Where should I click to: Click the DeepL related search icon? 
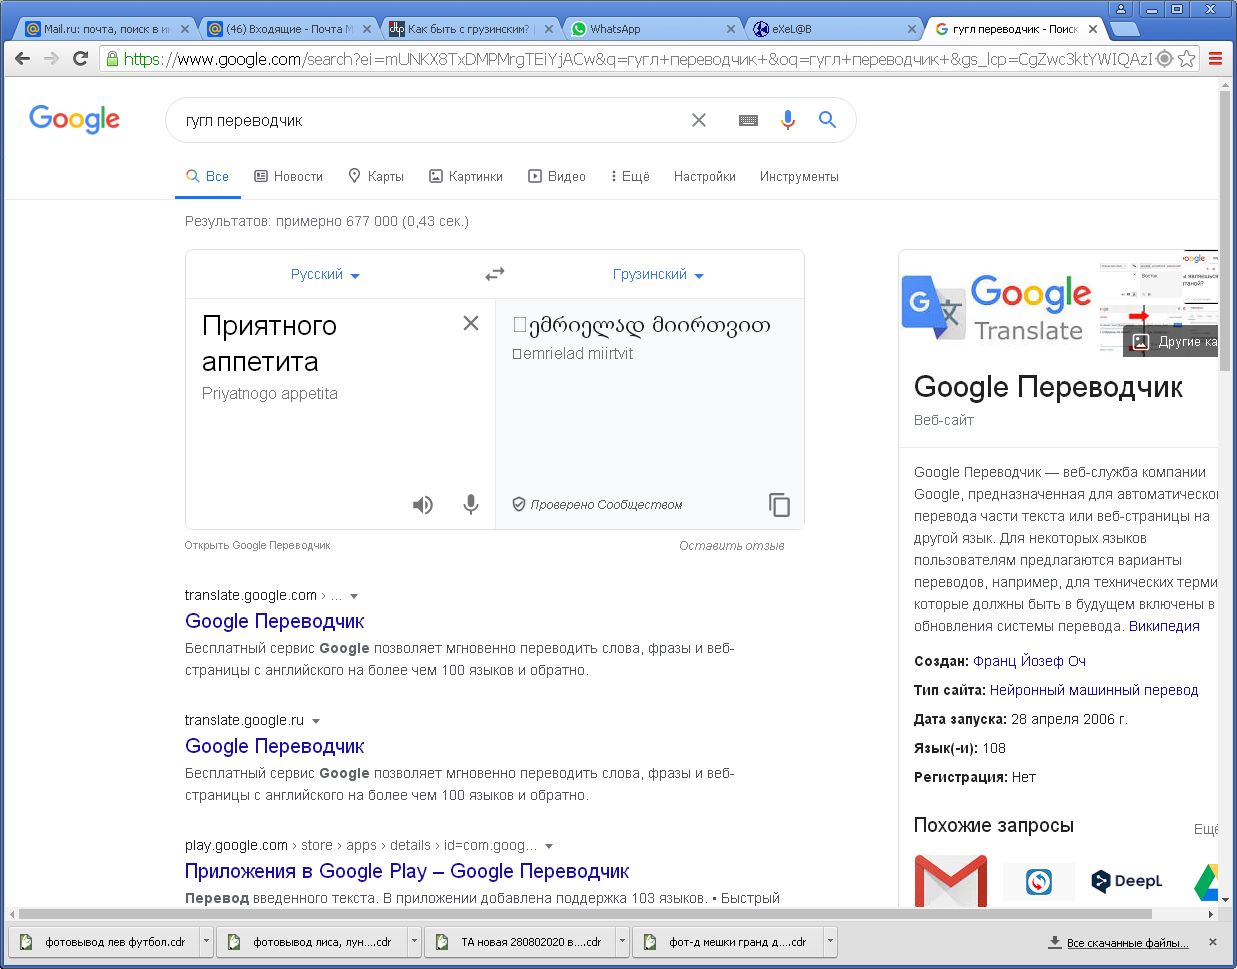(x=1127, y=881)
